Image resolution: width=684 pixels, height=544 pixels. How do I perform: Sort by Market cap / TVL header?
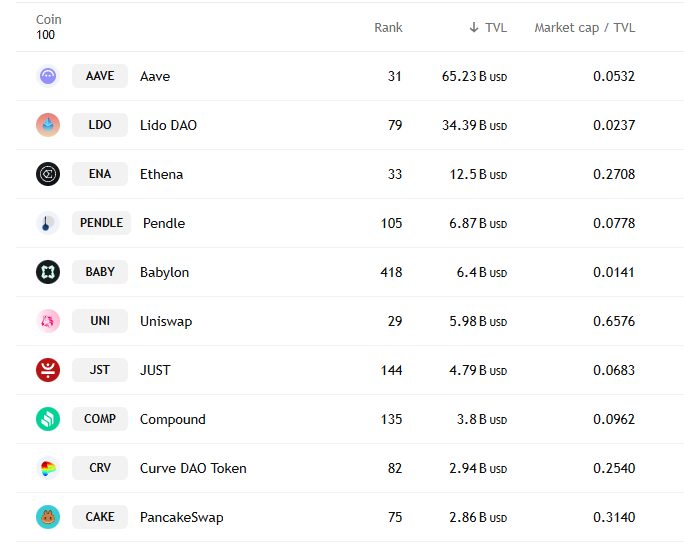click(584, 27)
